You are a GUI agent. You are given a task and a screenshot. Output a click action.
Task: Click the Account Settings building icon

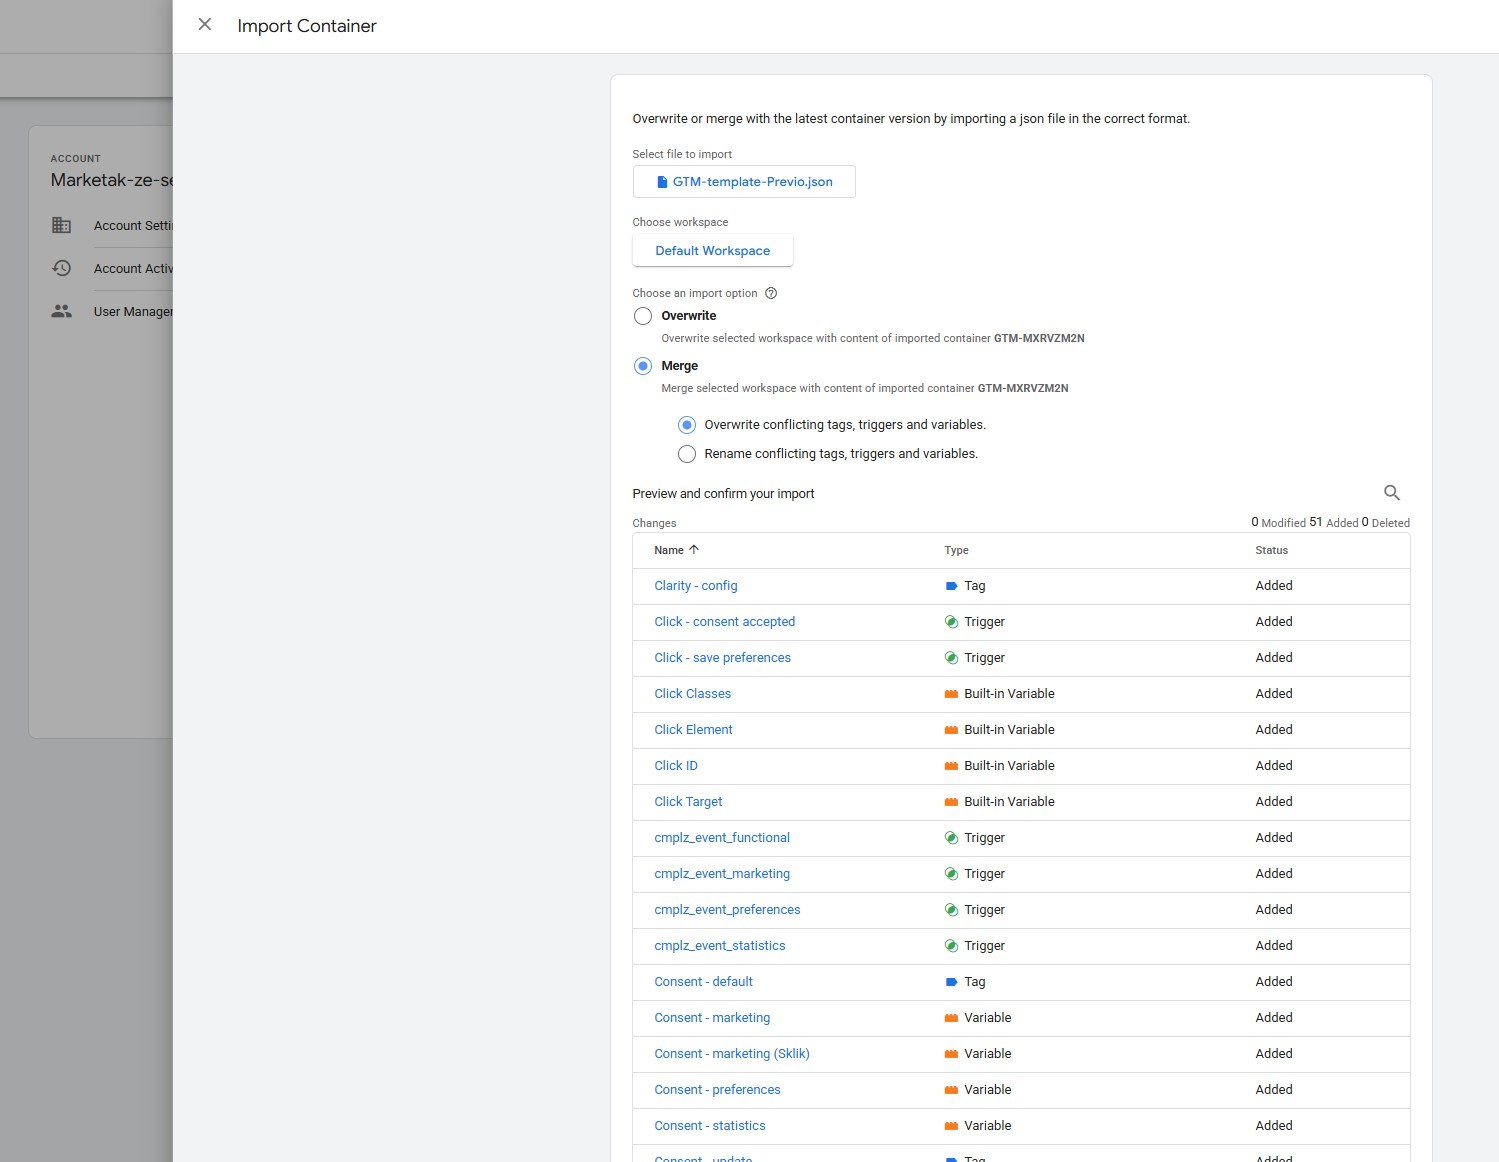point(62,226)
